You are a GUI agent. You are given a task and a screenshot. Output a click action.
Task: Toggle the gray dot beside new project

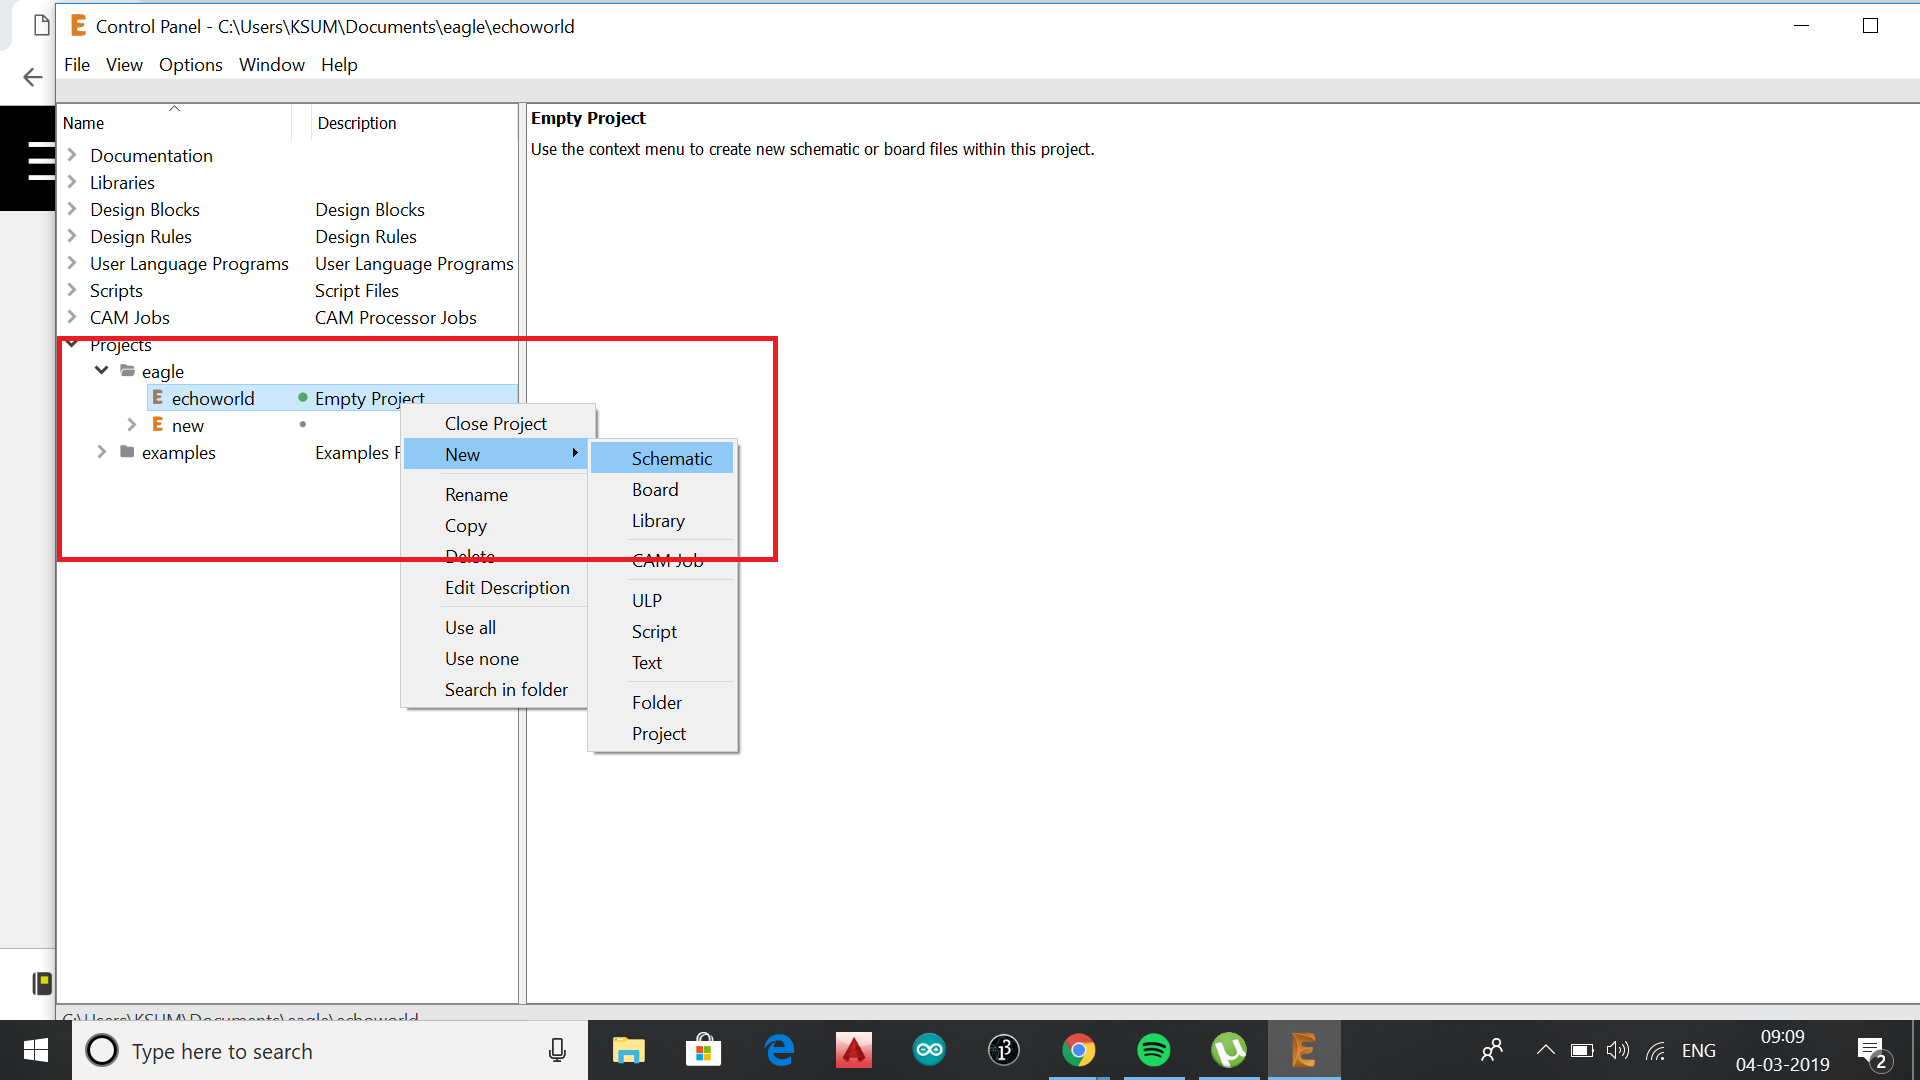[x=302, y=425]
